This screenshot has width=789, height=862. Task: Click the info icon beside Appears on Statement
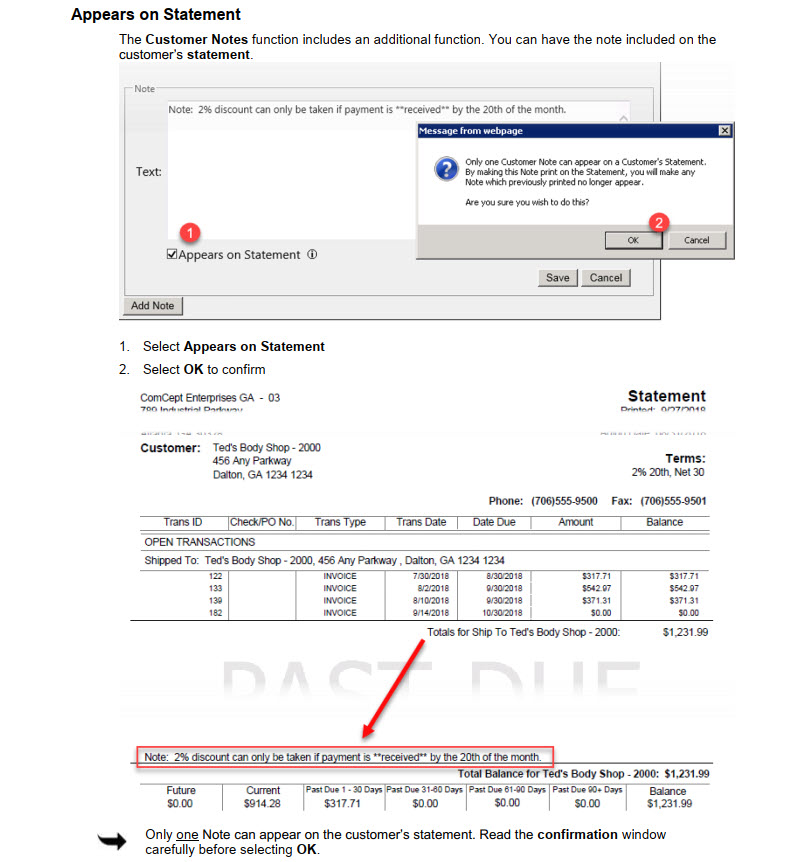312,255
